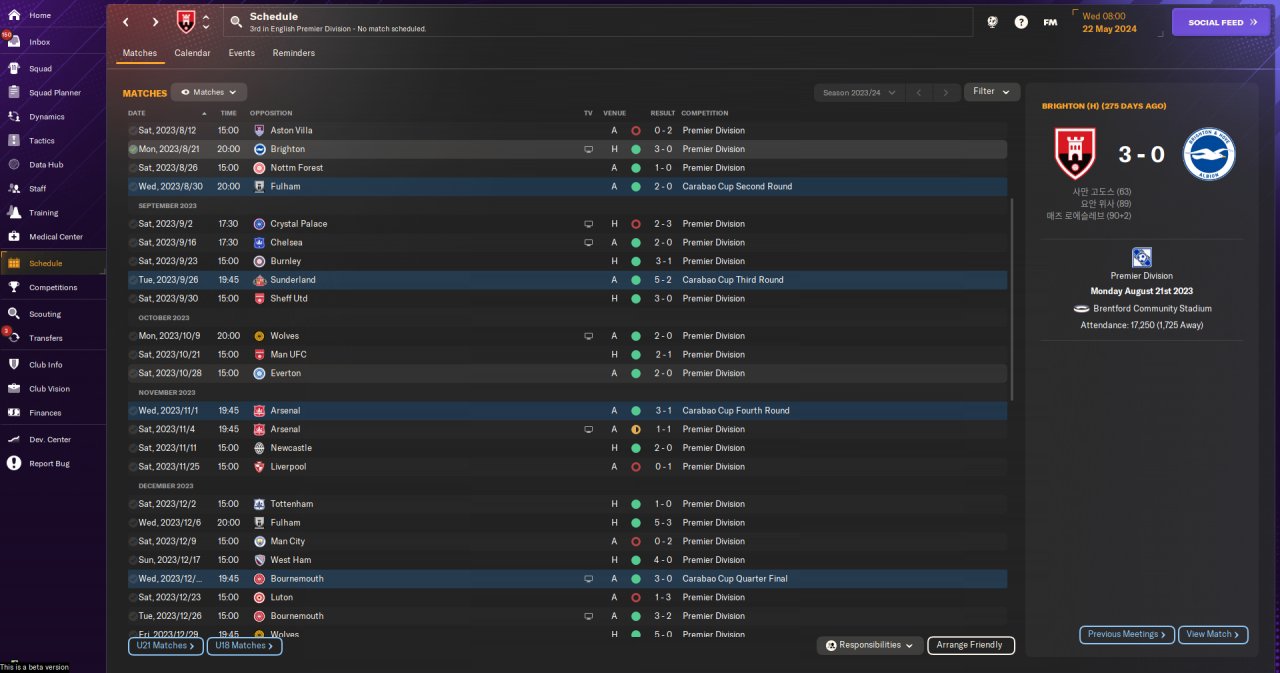Click Report Bug in the sidebar
The image size is (1280, 673).
click(x=49, y=464)
